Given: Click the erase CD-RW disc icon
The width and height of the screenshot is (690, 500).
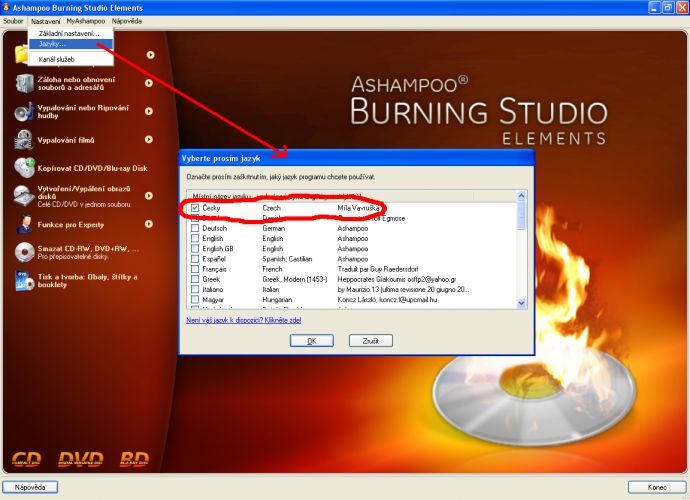Looking at the screenshot, I should (x=24, y=252).
